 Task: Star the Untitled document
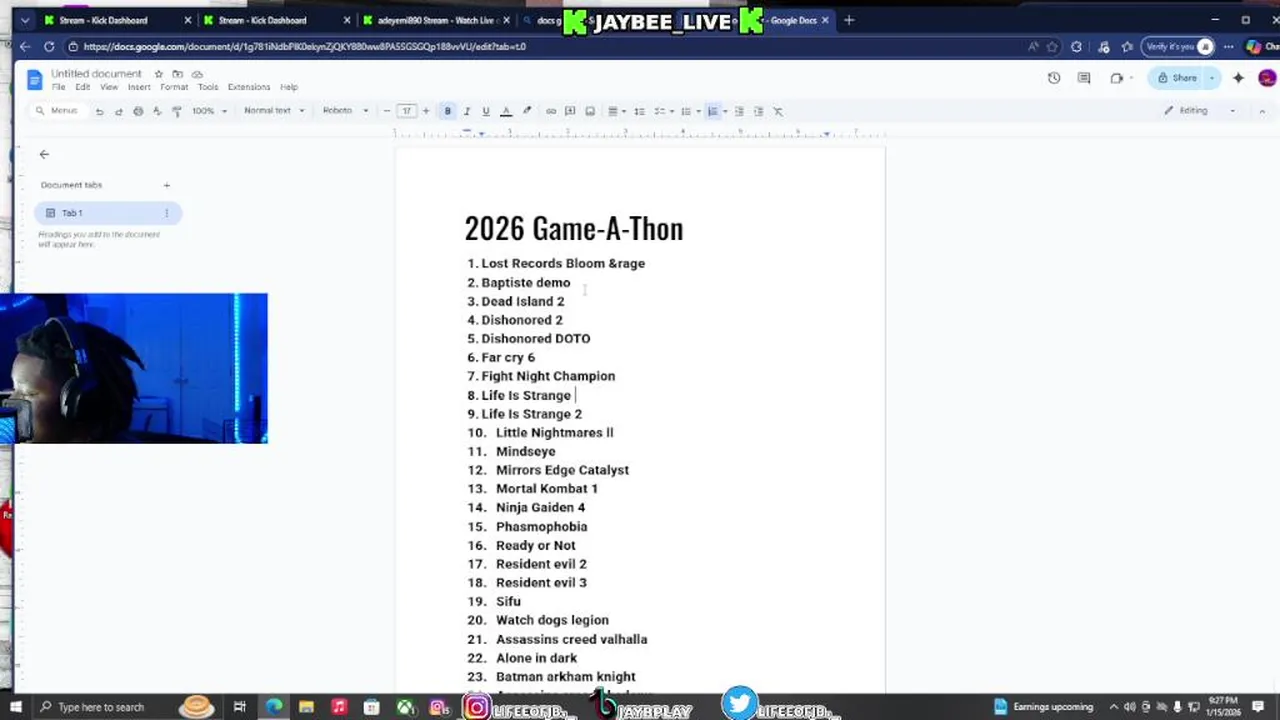pyautogui.click(x=158, y=74)
